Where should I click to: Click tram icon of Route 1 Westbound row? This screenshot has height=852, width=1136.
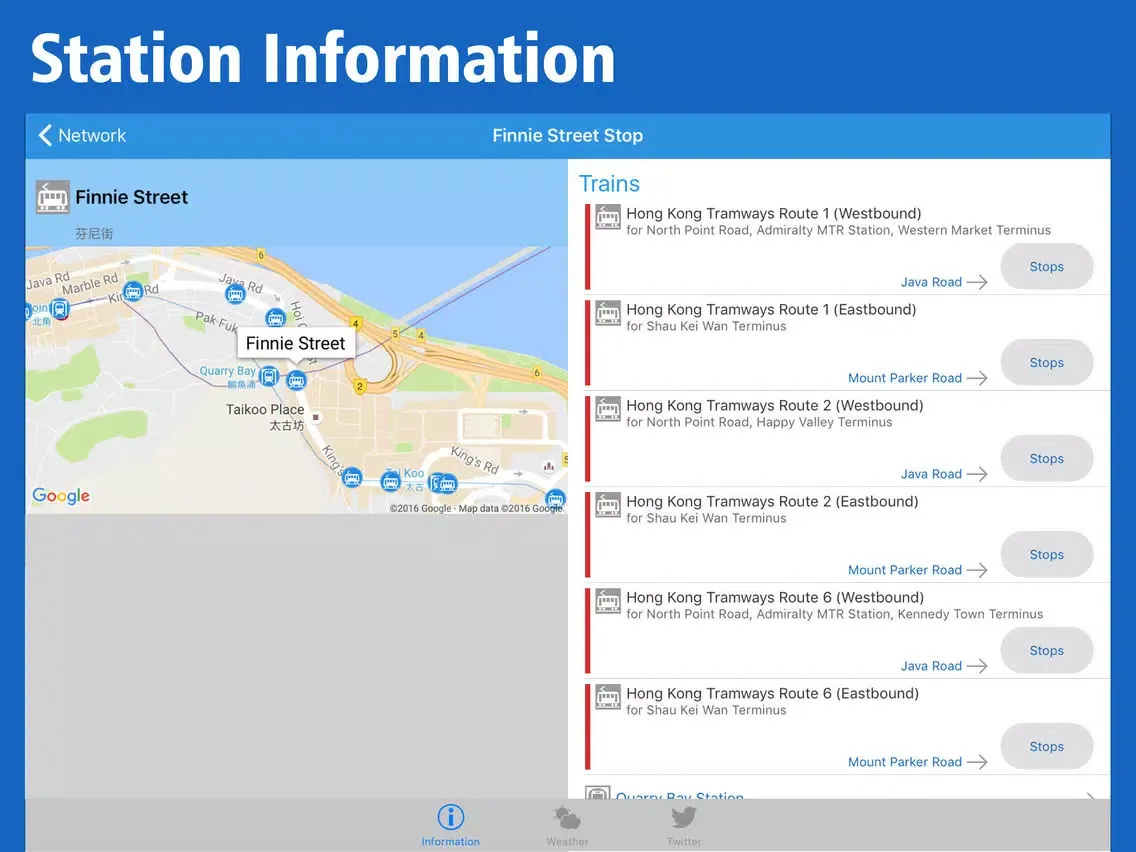(608, 217)
